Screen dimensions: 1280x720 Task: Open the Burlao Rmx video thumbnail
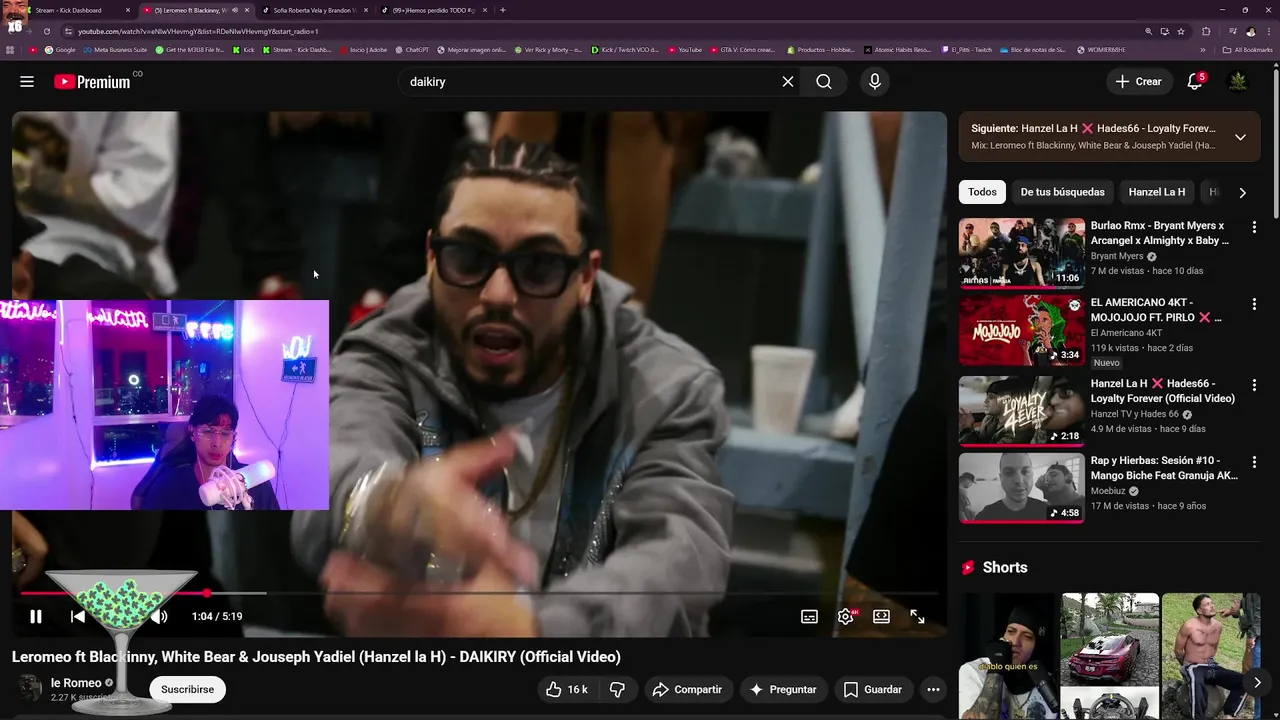1022,253
